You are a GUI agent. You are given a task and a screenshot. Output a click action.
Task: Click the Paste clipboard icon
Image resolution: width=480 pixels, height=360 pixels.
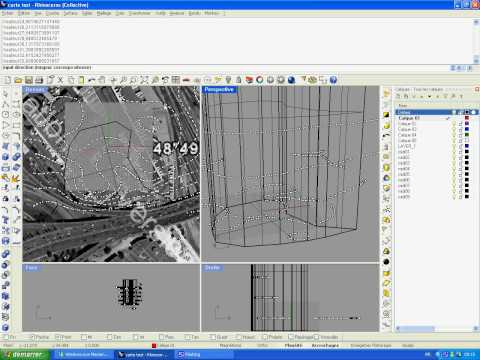(81, 80)
